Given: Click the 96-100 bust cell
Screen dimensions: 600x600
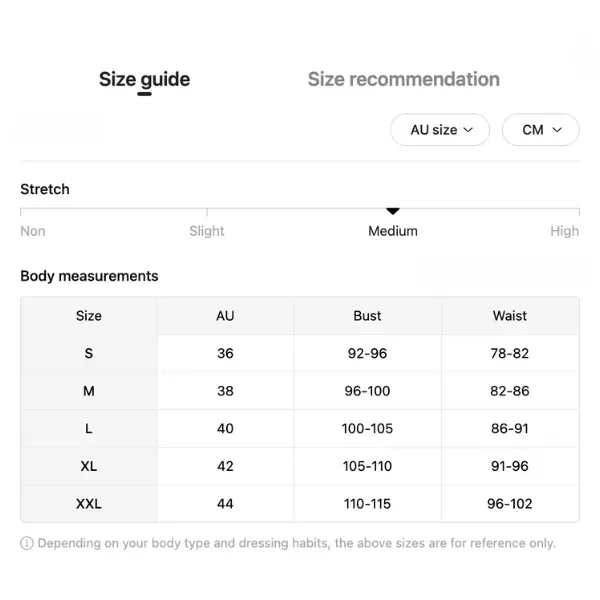Looking at the screenshot, I should point(367,391).
